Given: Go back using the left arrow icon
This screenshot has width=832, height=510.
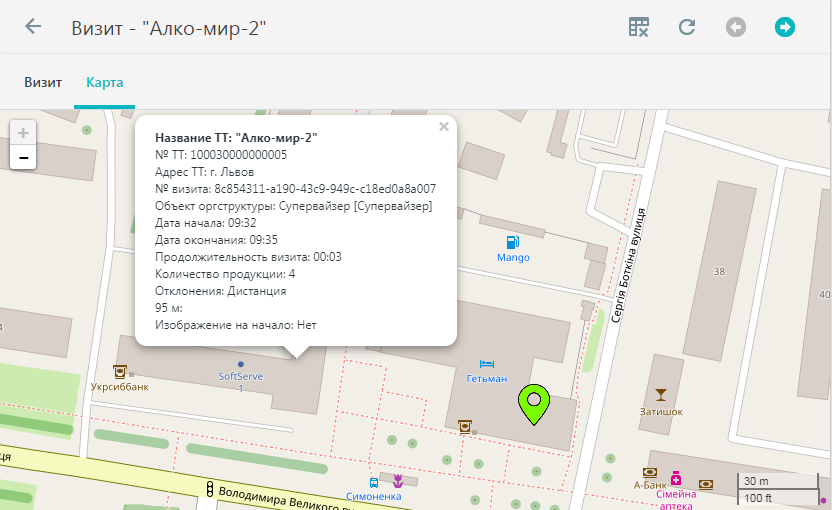Looking at the screenshot, I should pos(33,27).
